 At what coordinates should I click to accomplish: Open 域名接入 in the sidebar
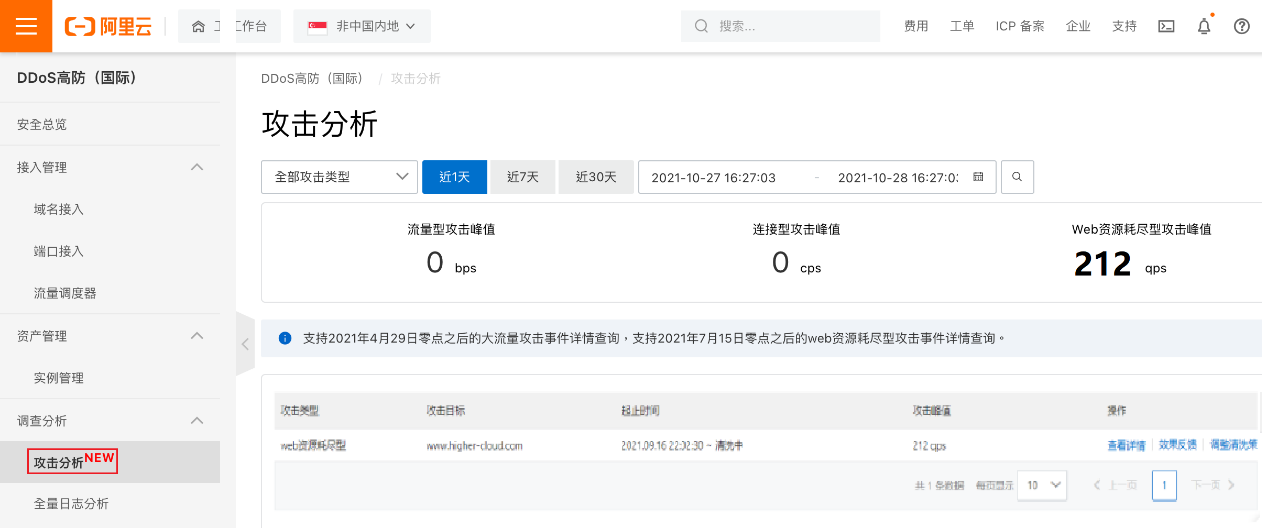[58, 209]
